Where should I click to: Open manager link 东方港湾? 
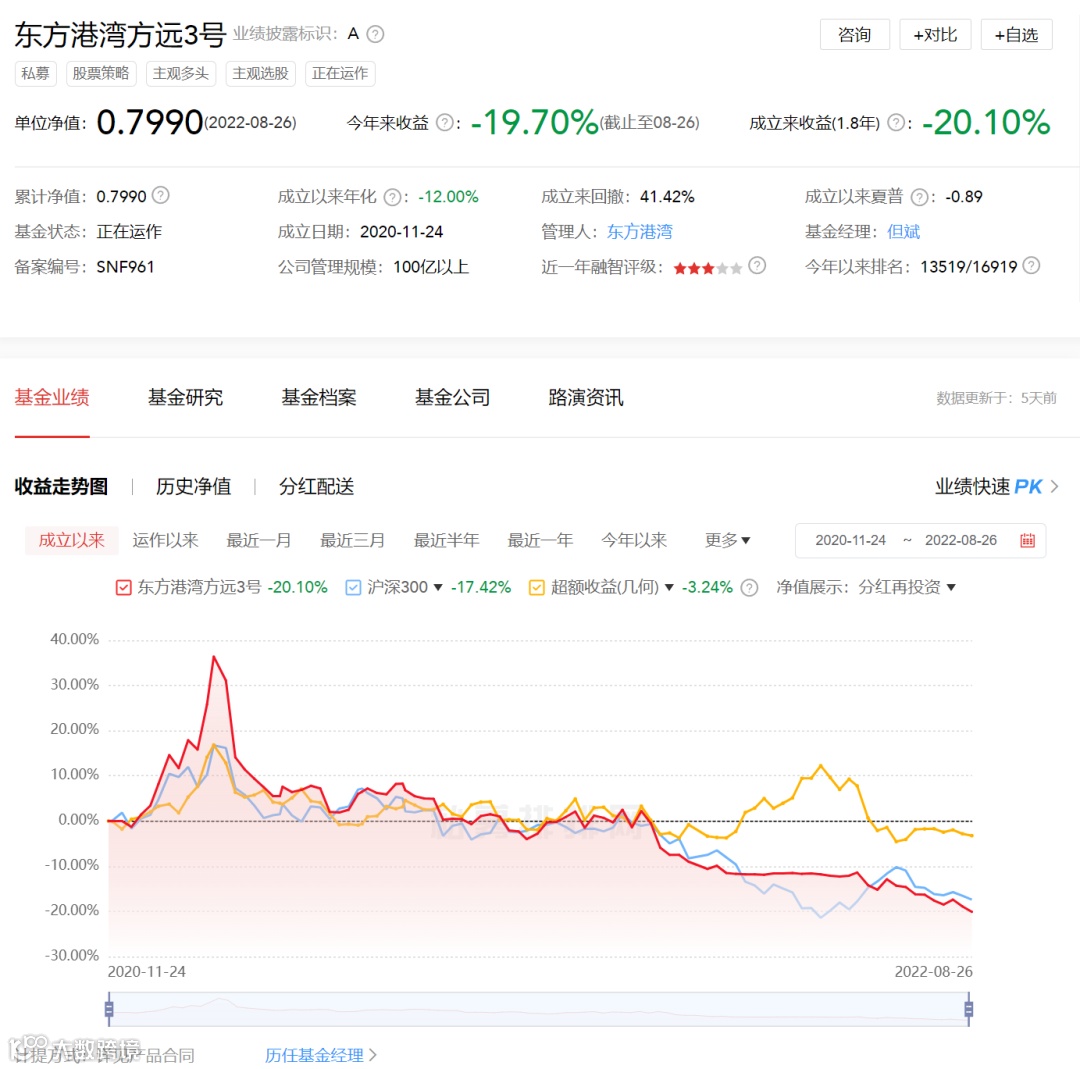tap(639, 231)
